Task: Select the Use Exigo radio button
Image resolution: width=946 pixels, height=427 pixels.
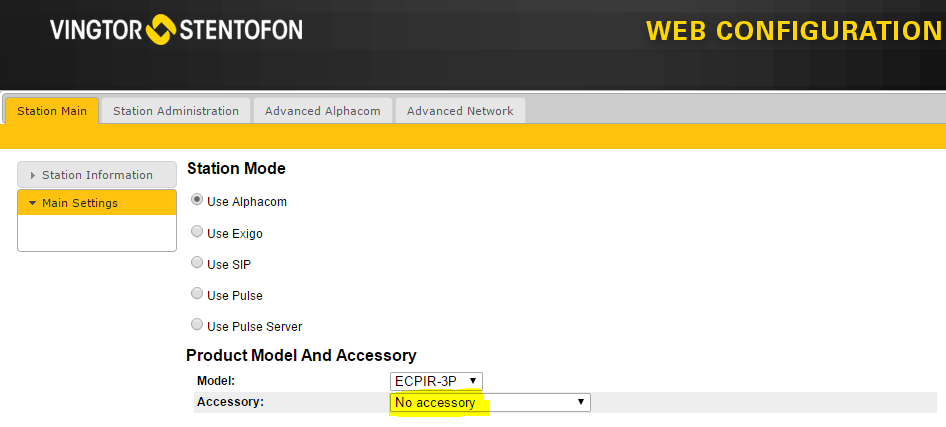Action: click(197, 232)
